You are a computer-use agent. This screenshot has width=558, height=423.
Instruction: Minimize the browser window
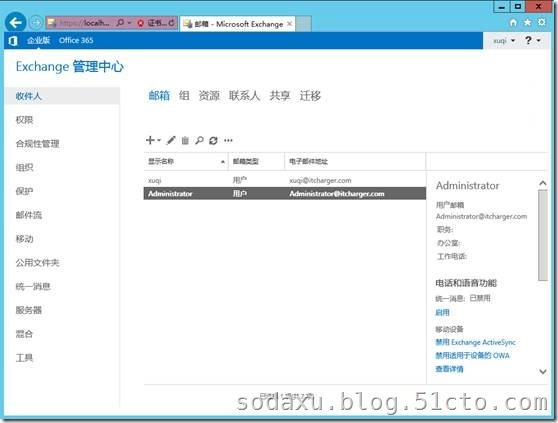(x=502, y=7)
